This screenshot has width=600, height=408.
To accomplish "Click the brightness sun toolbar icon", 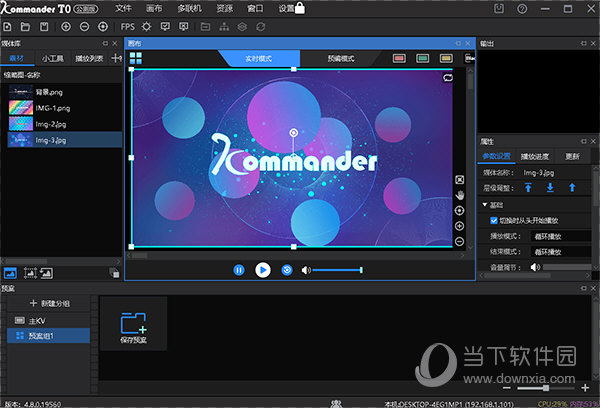I will pos(146,27).
